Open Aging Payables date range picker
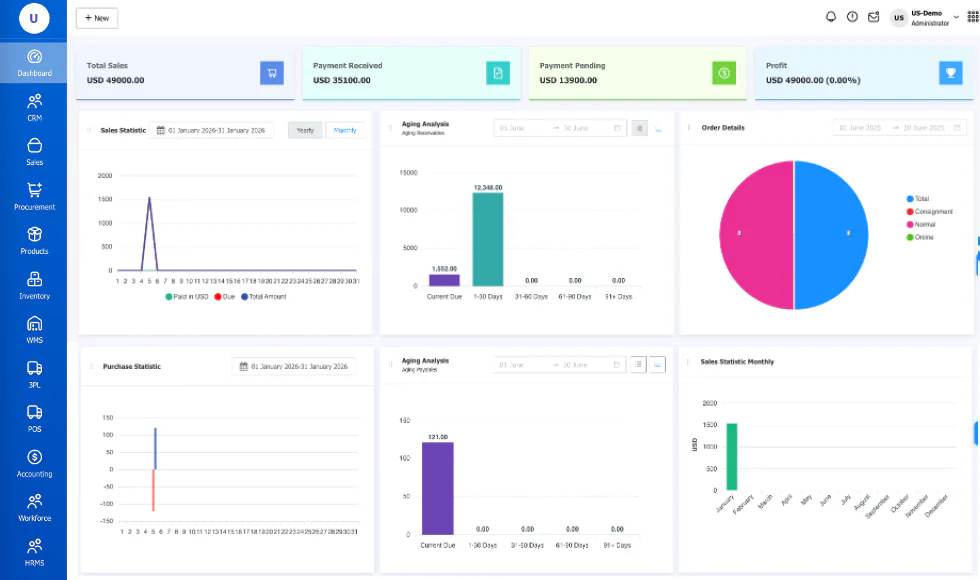Image resolution: width=980 pixels, height=580 pixels. [x=560, y=364]
